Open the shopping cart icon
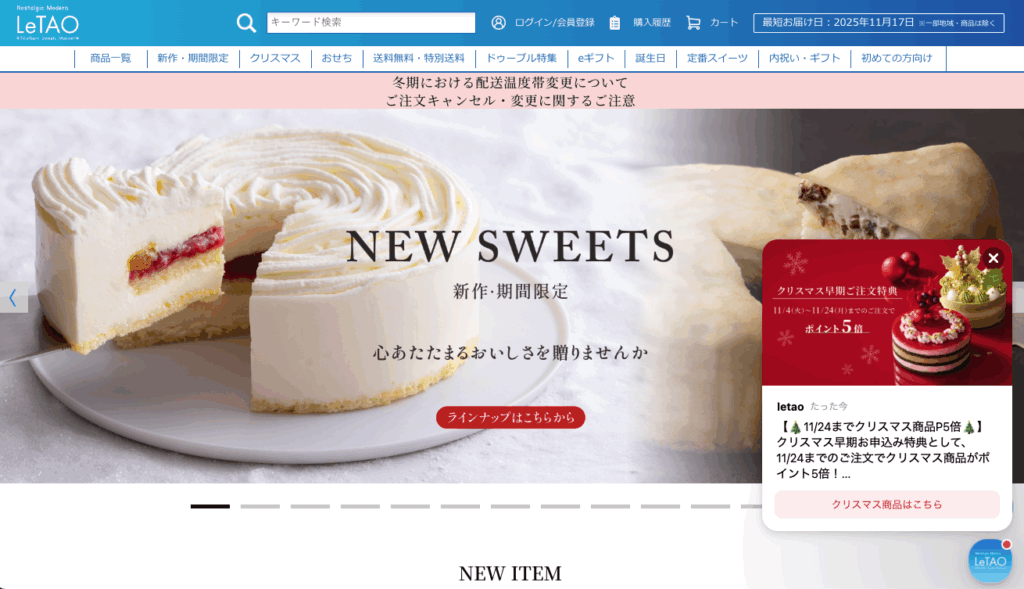The height and width of the screenshot is (589, 1024). pyautogui.click(x=693, y=23)
